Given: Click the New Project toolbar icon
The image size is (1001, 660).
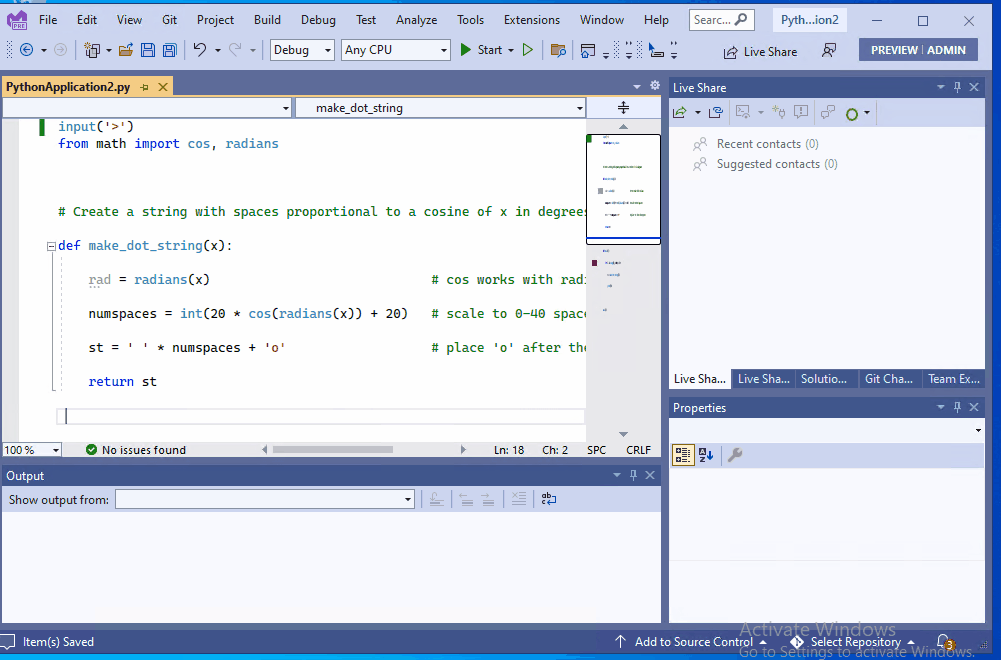Looking at the screenshot, I should click(x=92, y=50).
